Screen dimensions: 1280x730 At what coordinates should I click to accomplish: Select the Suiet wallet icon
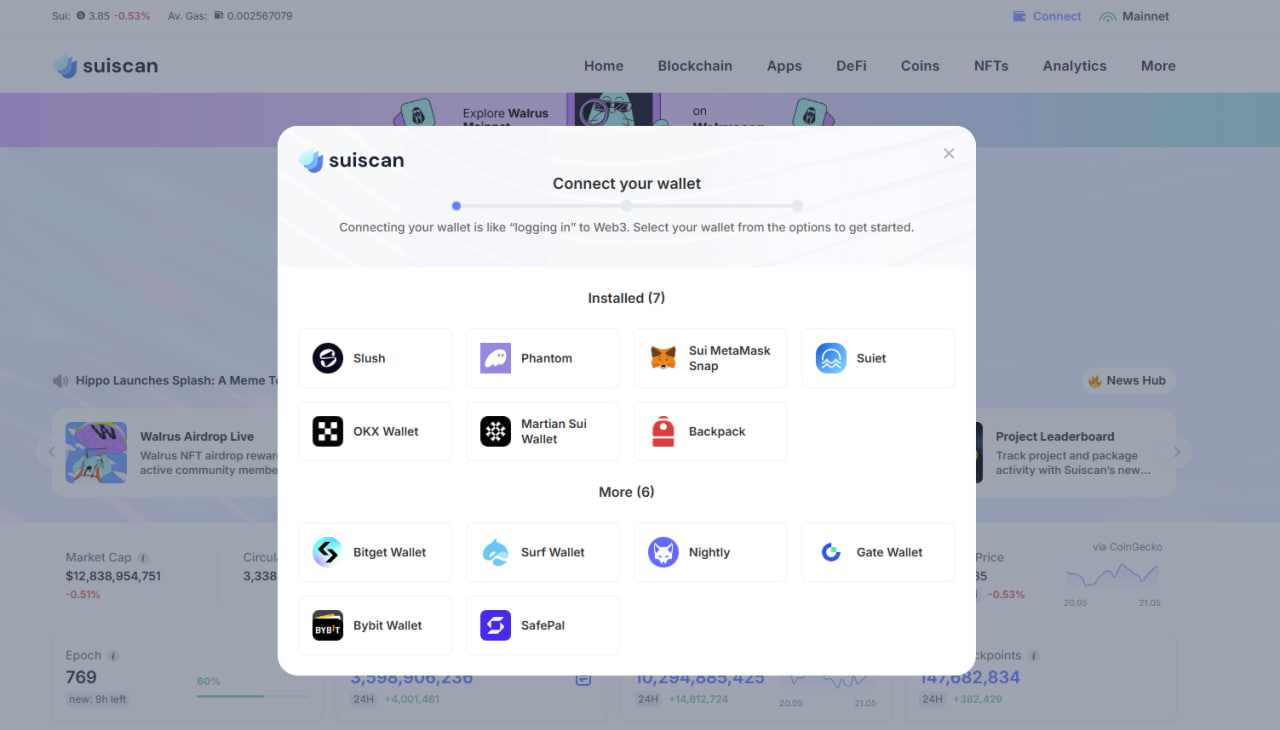click(831, 358)
